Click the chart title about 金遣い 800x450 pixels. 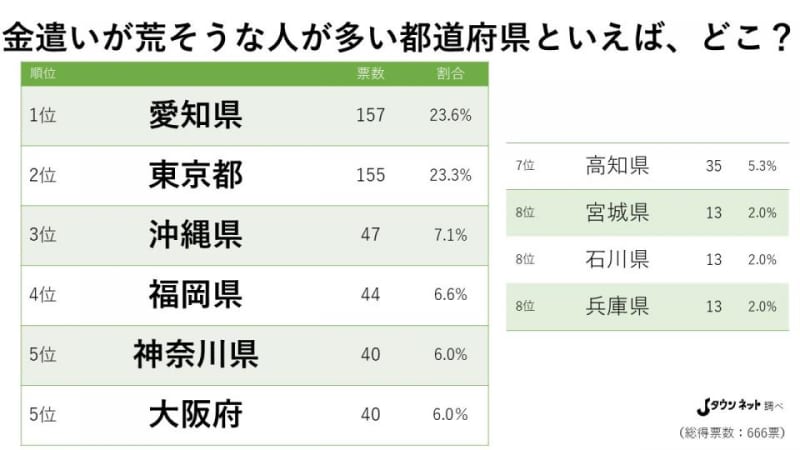397,37
